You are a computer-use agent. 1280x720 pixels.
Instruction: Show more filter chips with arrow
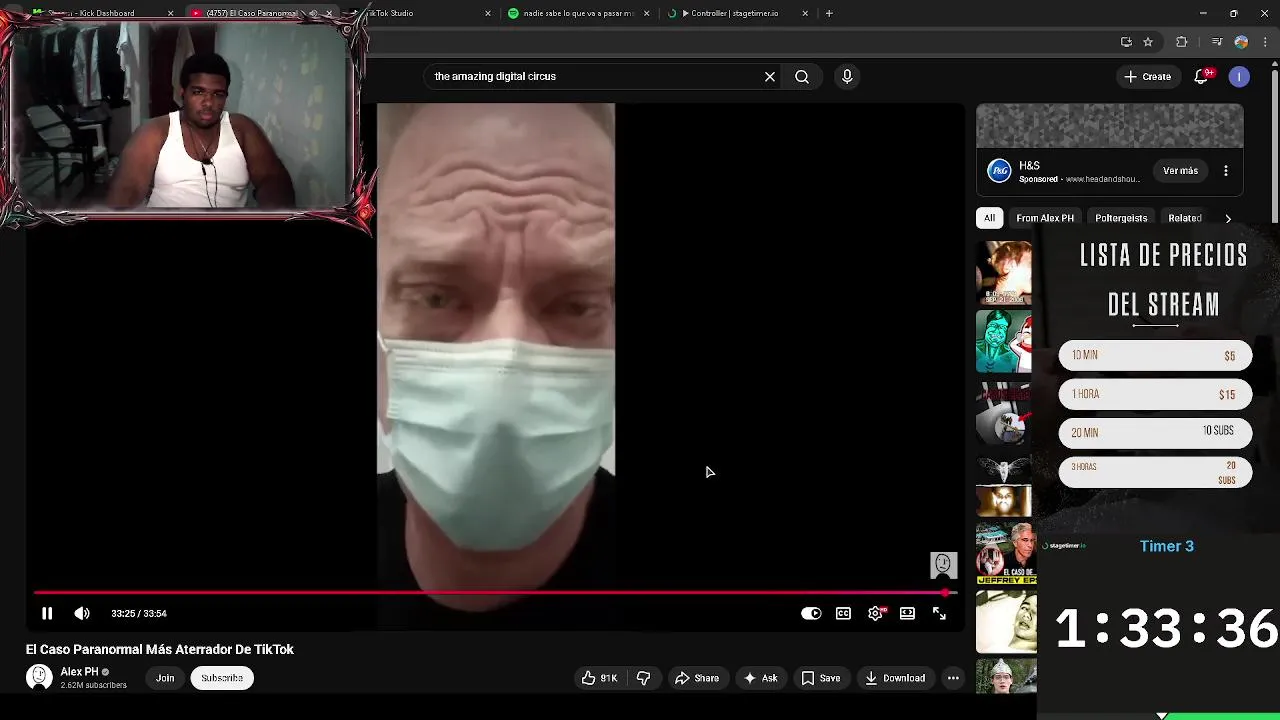(1228, 218)
